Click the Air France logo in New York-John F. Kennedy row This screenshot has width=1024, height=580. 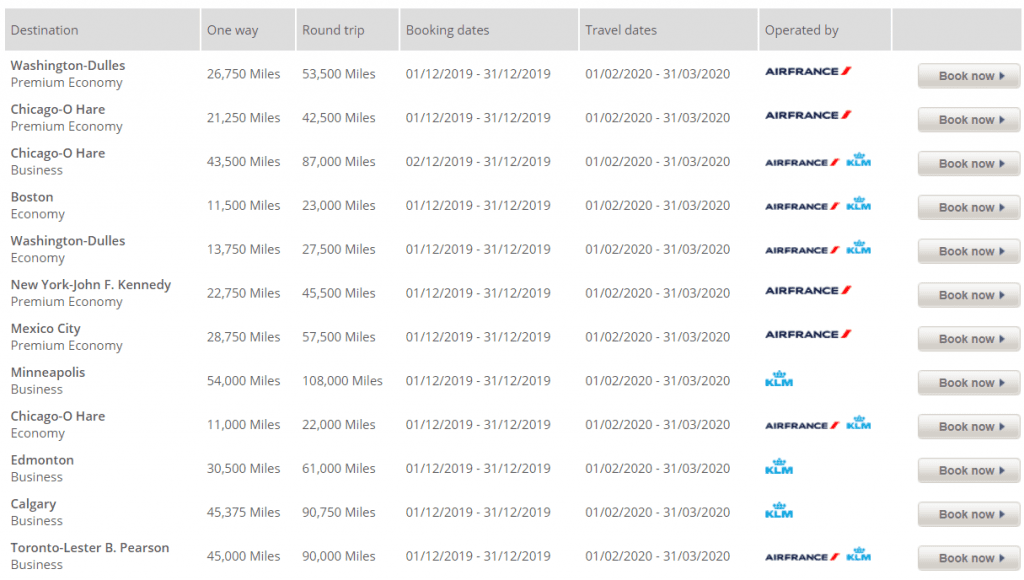808,291
